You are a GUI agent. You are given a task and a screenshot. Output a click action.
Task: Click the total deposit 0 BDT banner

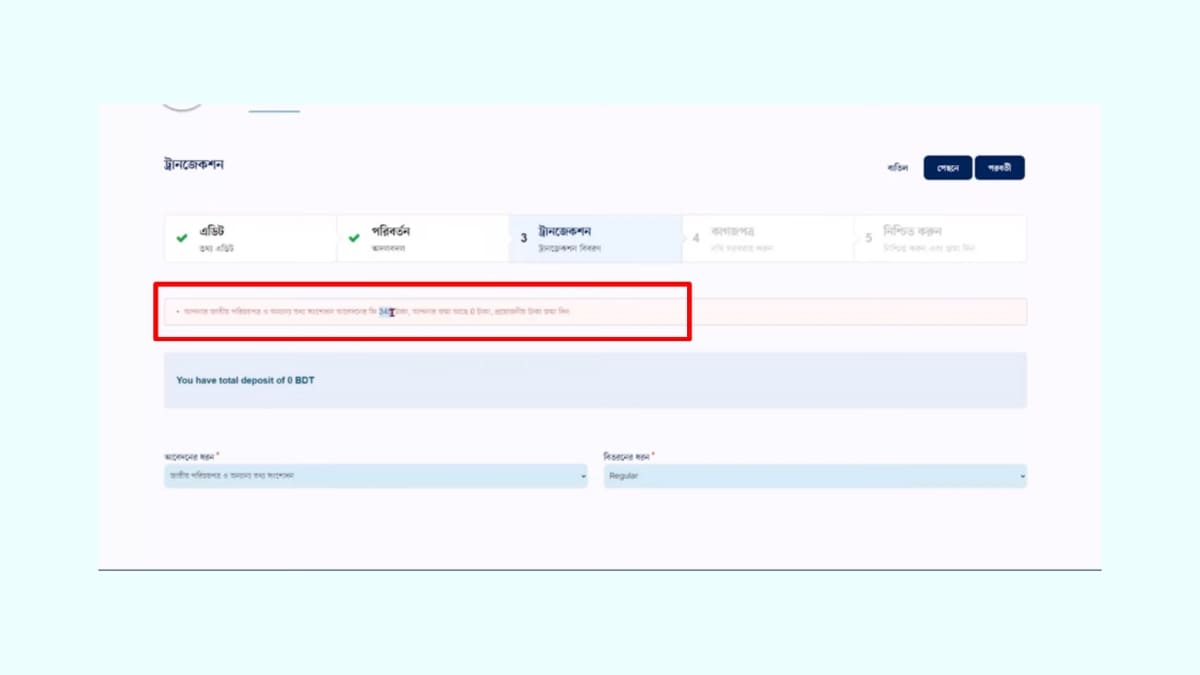(595, 380)
